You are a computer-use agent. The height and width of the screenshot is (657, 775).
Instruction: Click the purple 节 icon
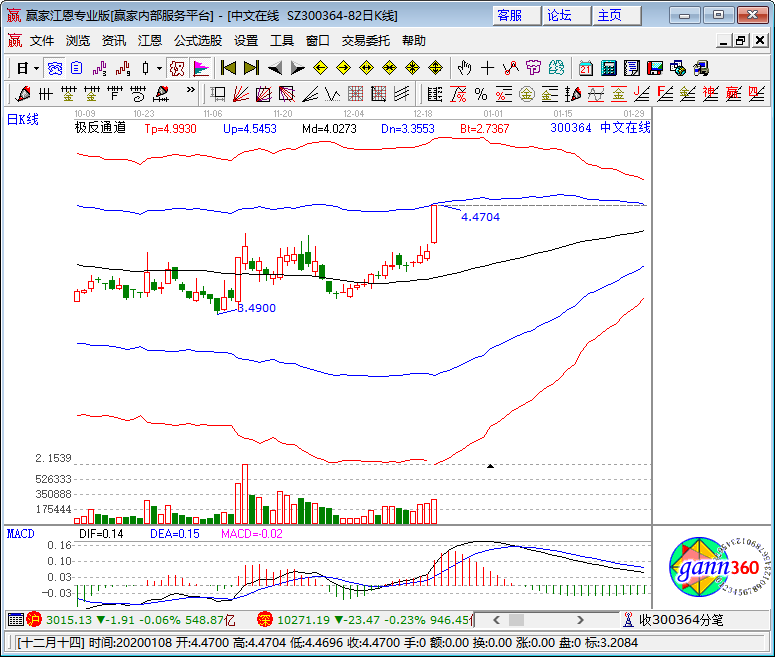point(533,68)
